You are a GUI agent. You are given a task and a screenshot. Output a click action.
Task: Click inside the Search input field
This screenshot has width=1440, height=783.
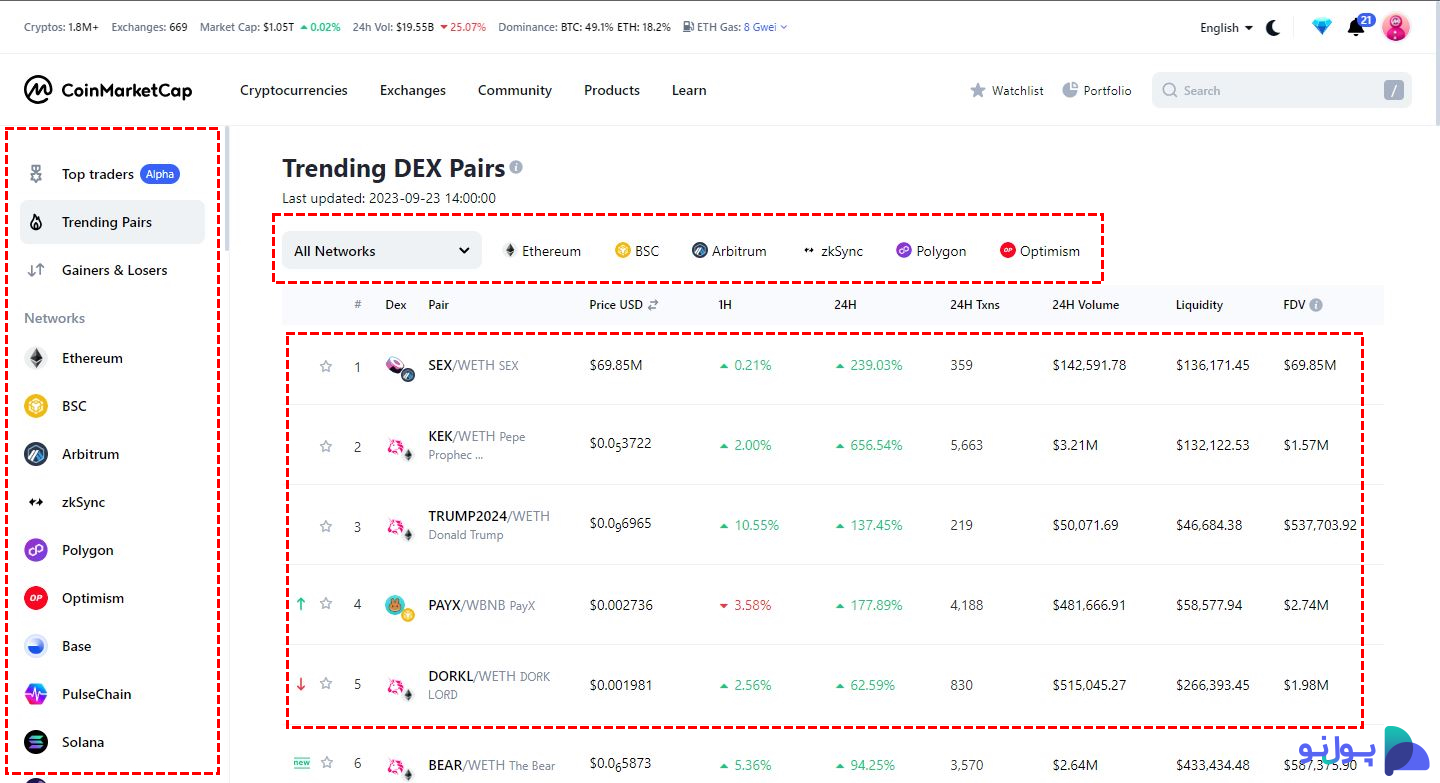coord(1282,90)
